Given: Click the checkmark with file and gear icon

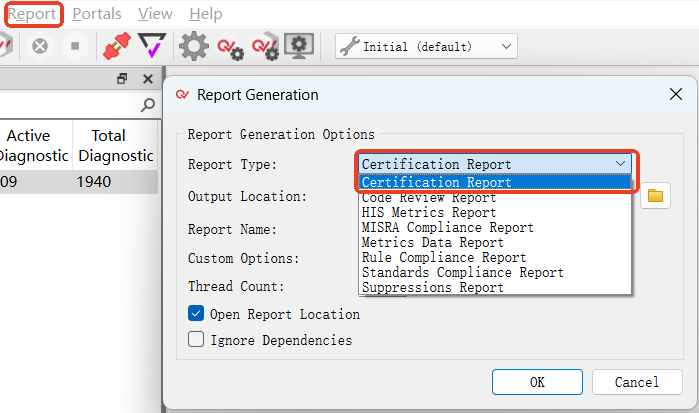Looking at the screenshot, I should click(x=266, y=46).
